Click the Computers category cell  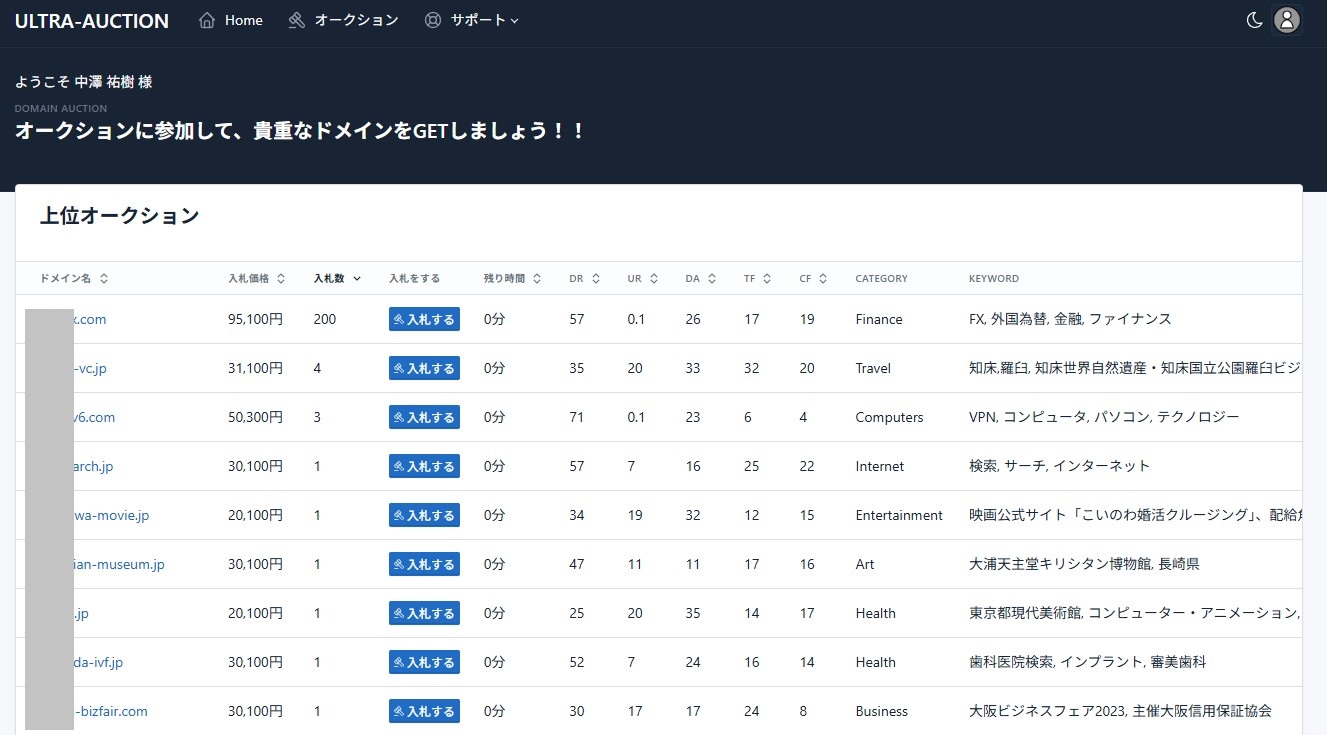(x=890, y=417)
